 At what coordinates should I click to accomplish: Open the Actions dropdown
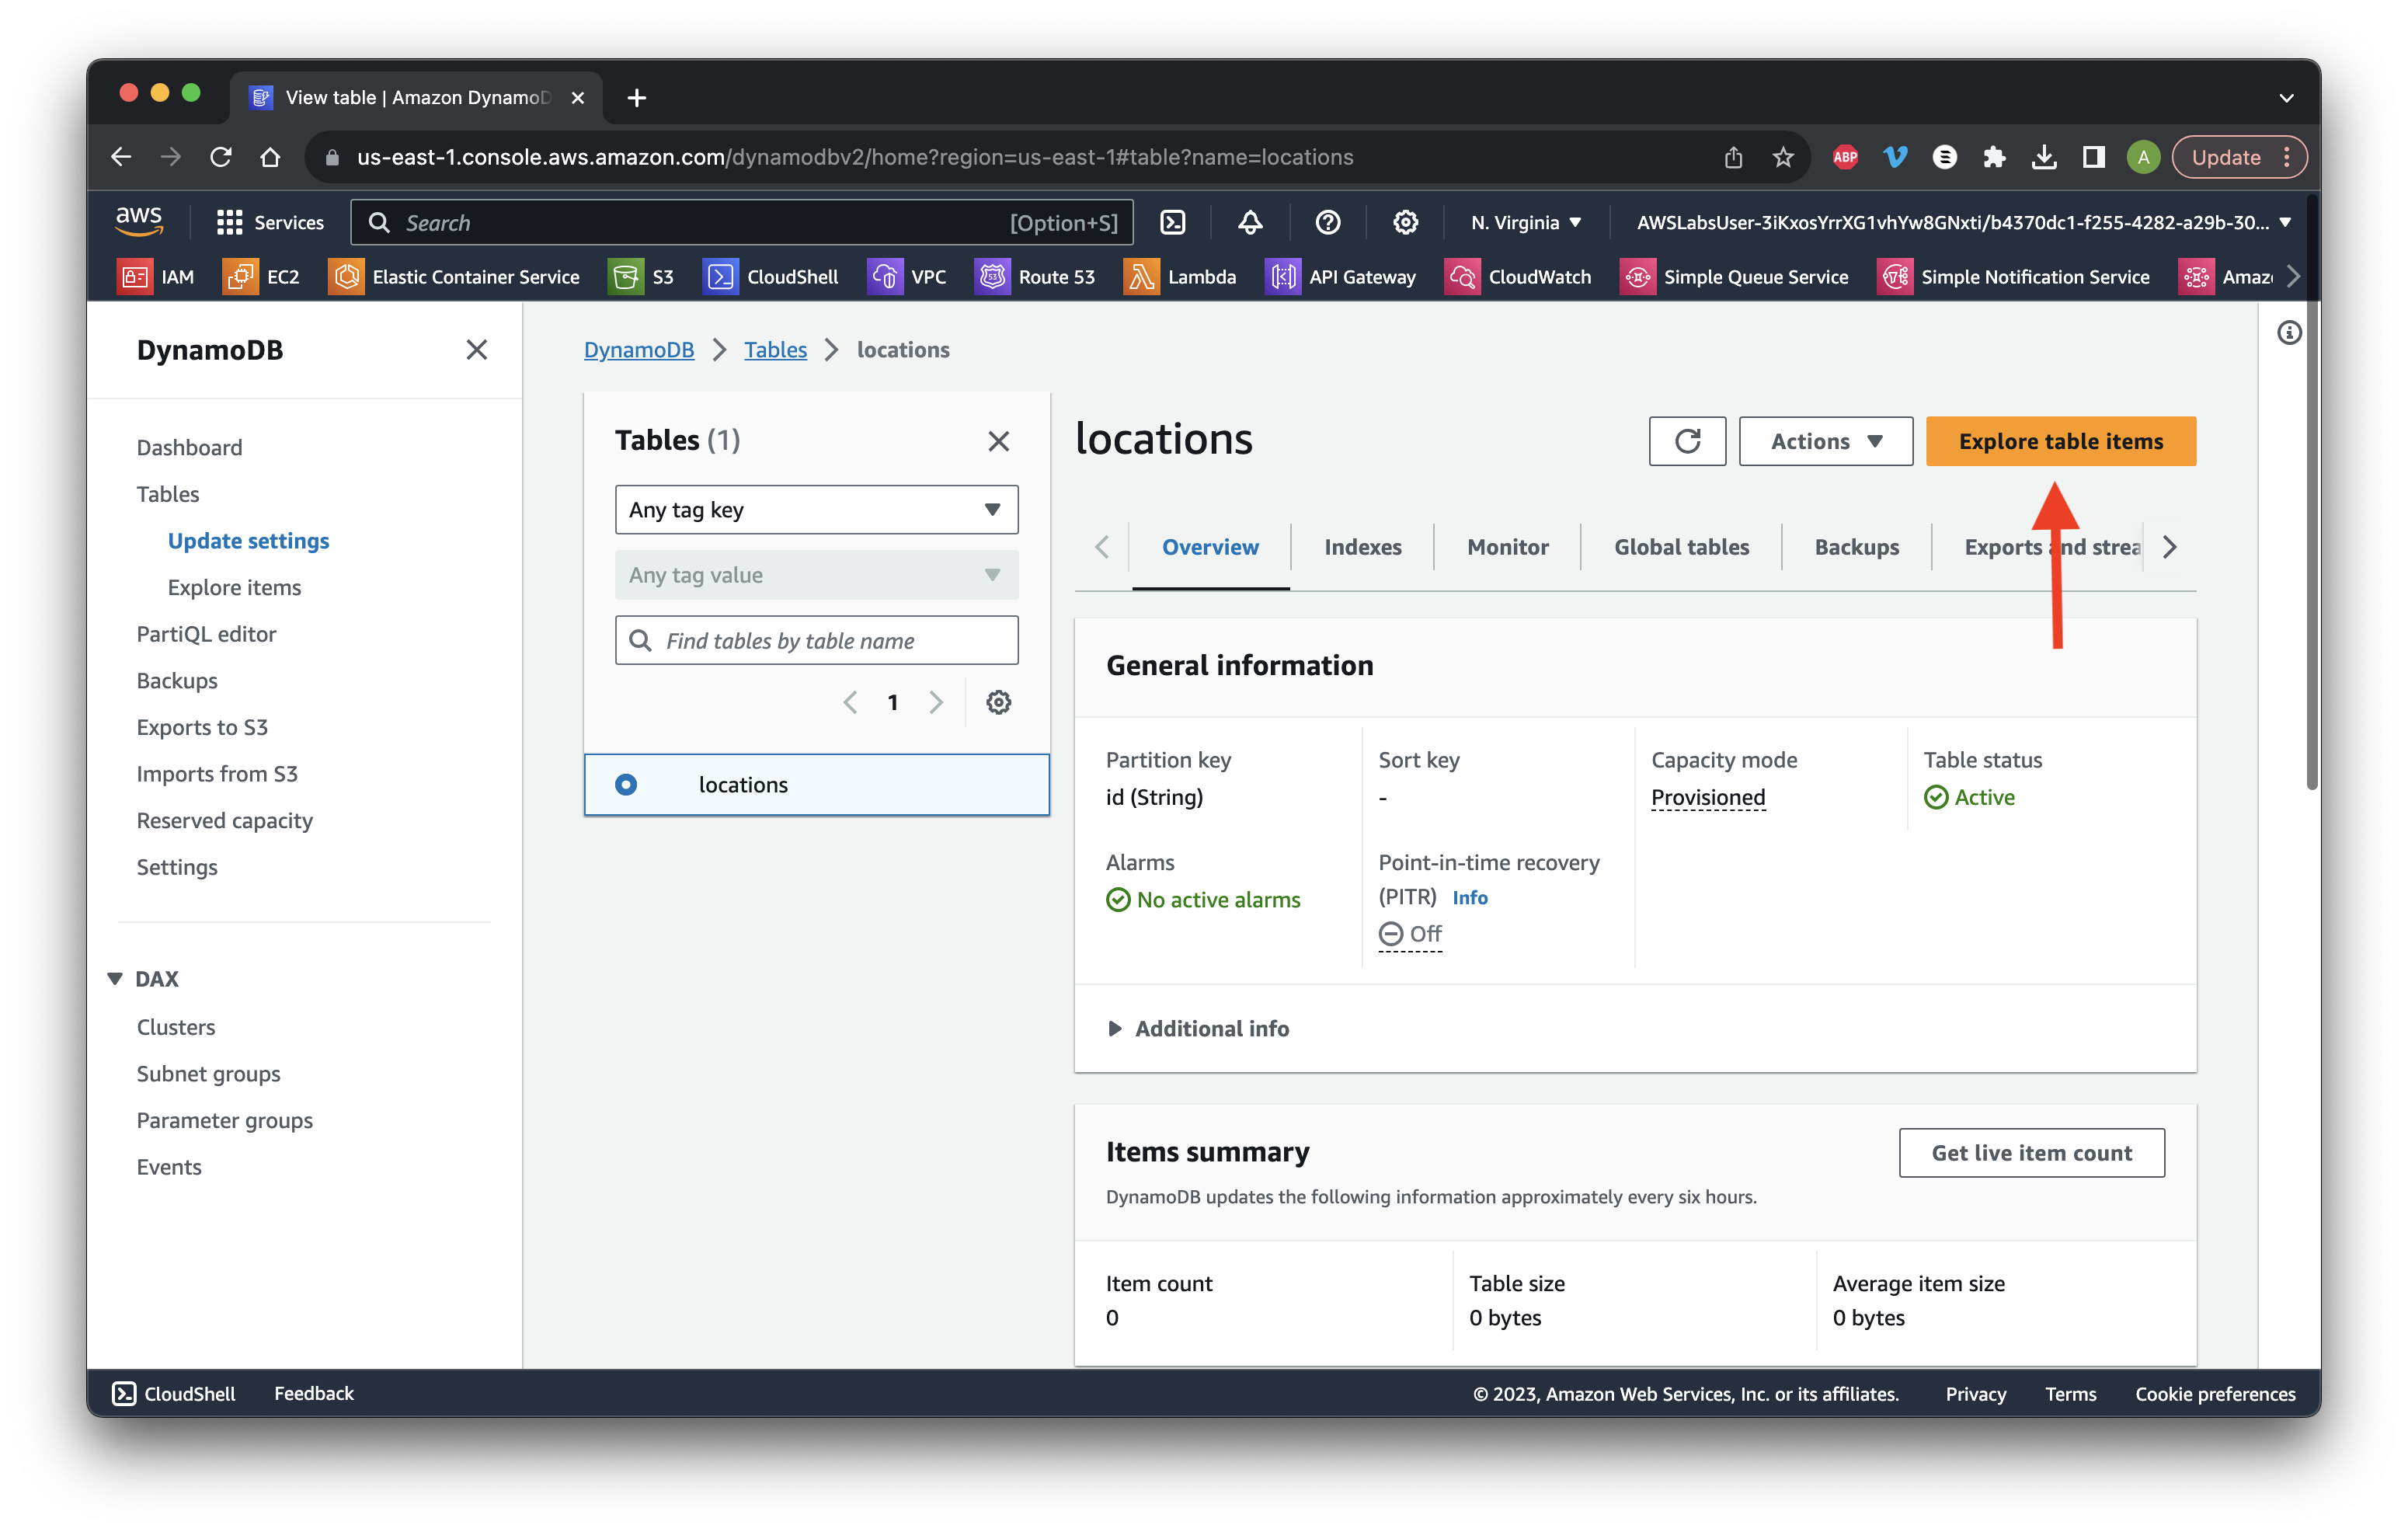point(1826,441)
